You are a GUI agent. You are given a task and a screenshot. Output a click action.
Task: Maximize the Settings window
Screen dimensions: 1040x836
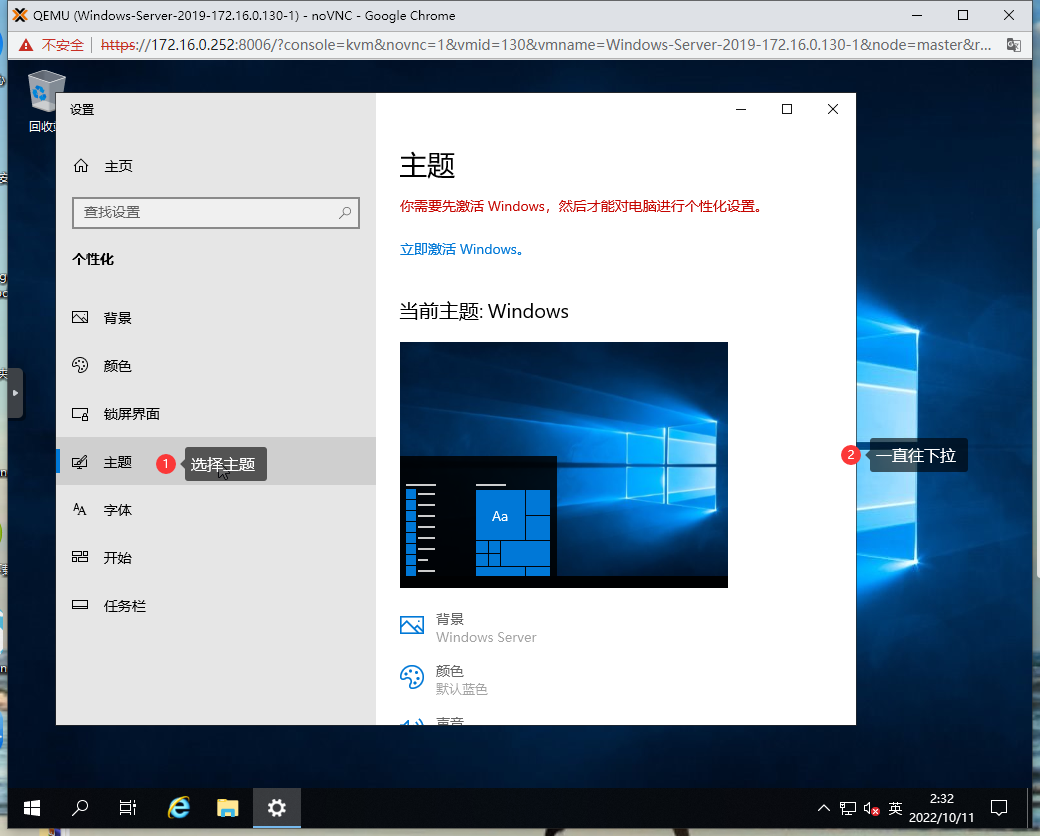tap(787, 109)
